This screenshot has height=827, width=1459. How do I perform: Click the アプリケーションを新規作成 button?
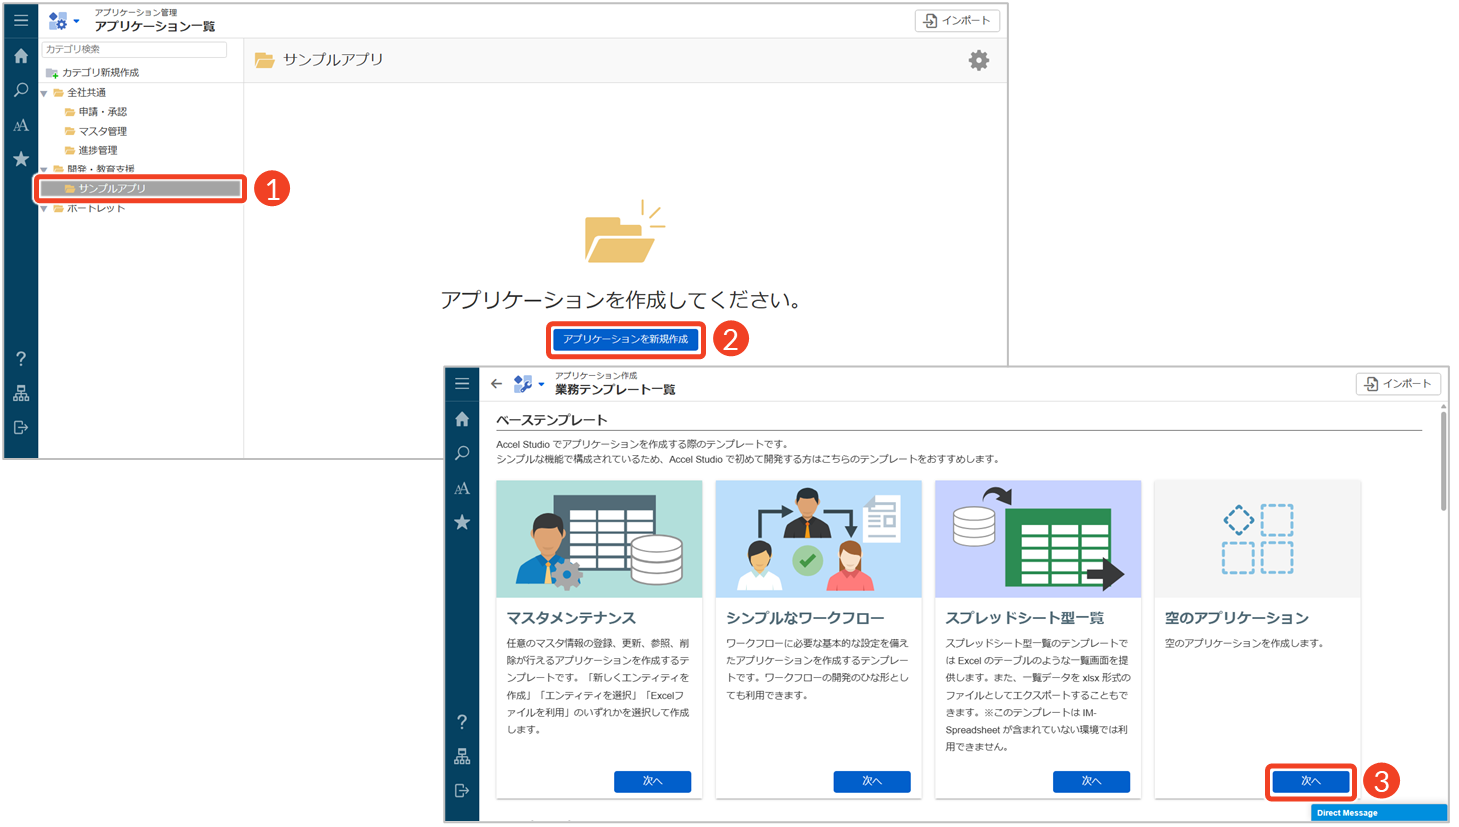[x=625, y=340]
